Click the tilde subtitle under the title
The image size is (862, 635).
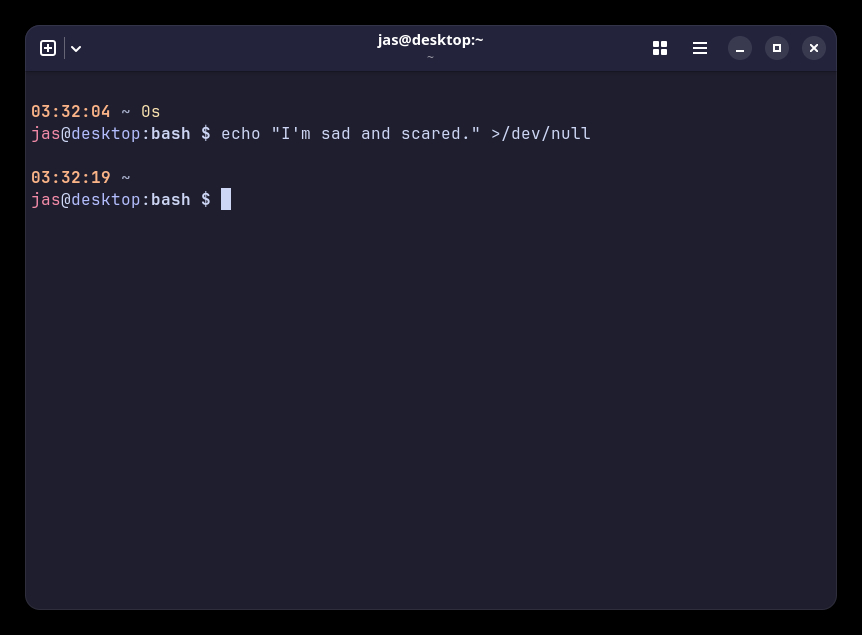(x=430, y=57)
